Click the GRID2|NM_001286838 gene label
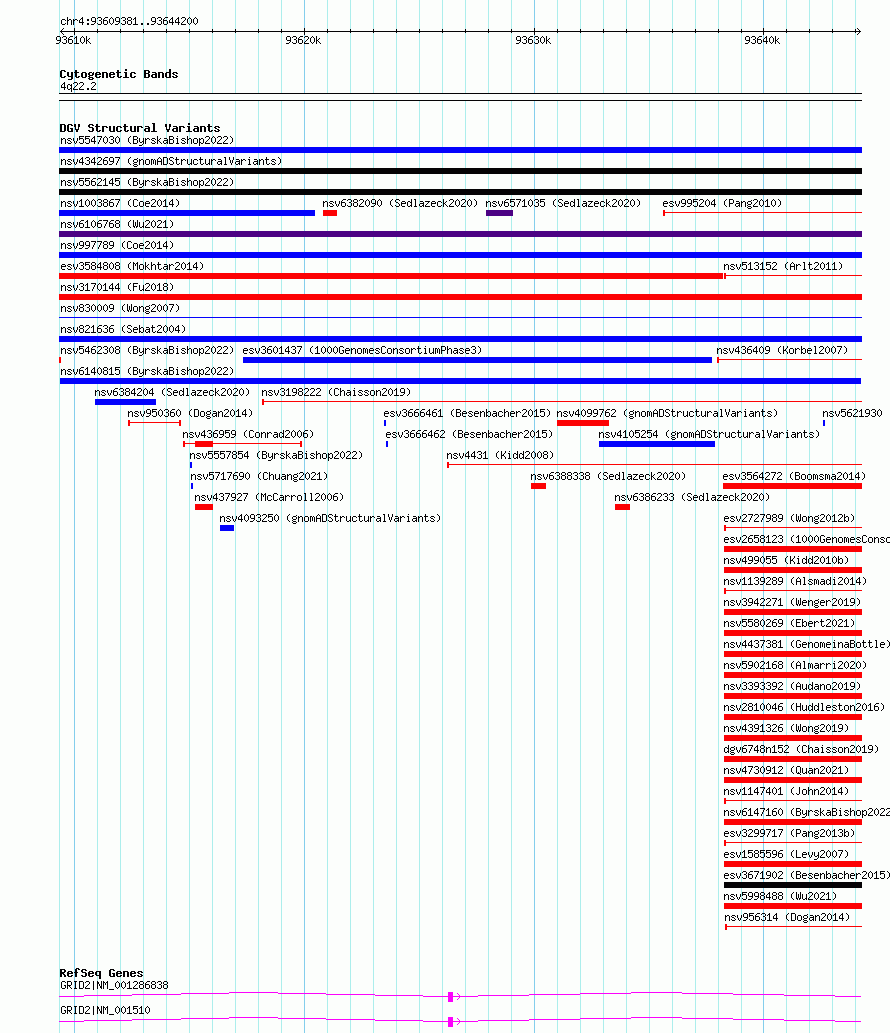Image resolution: width=890 pixels, height=1033 pixels. (x=115, y=986)
